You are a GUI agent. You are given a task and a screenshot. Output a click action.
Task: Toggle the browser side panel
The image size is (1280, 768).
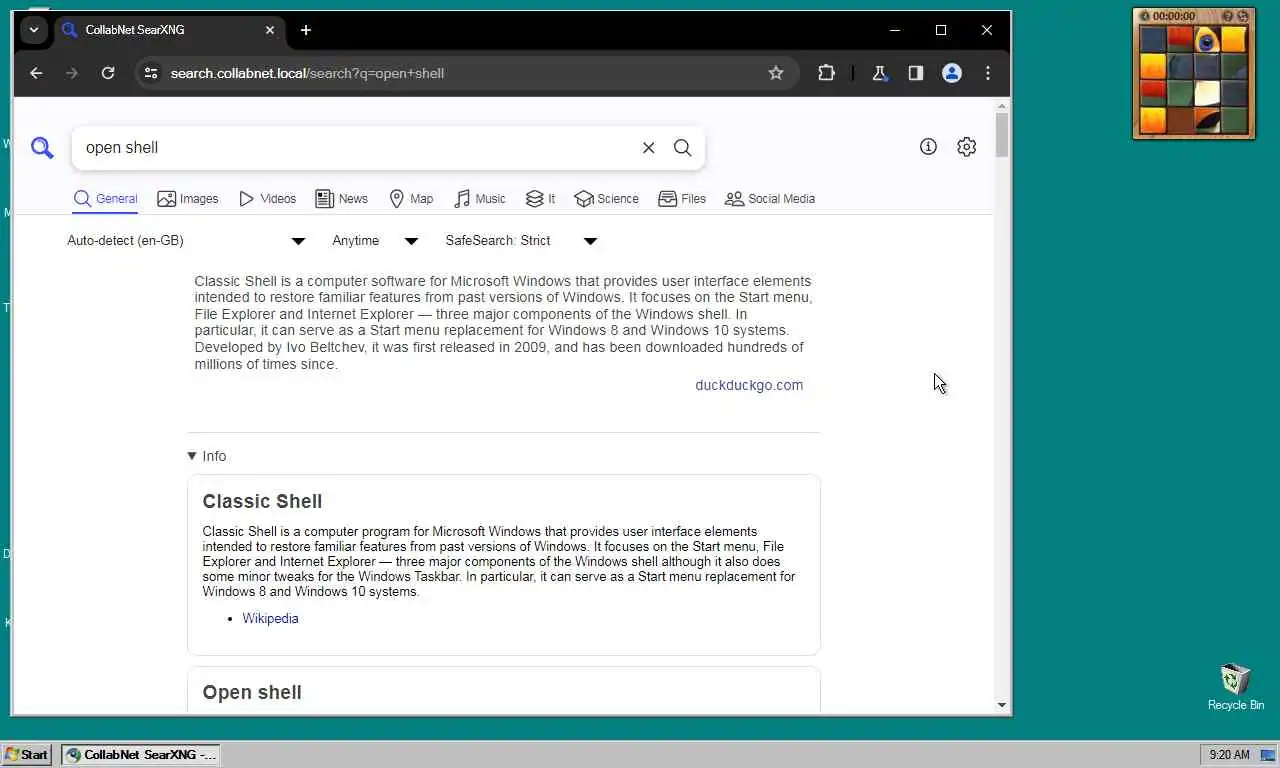[916, 73]
